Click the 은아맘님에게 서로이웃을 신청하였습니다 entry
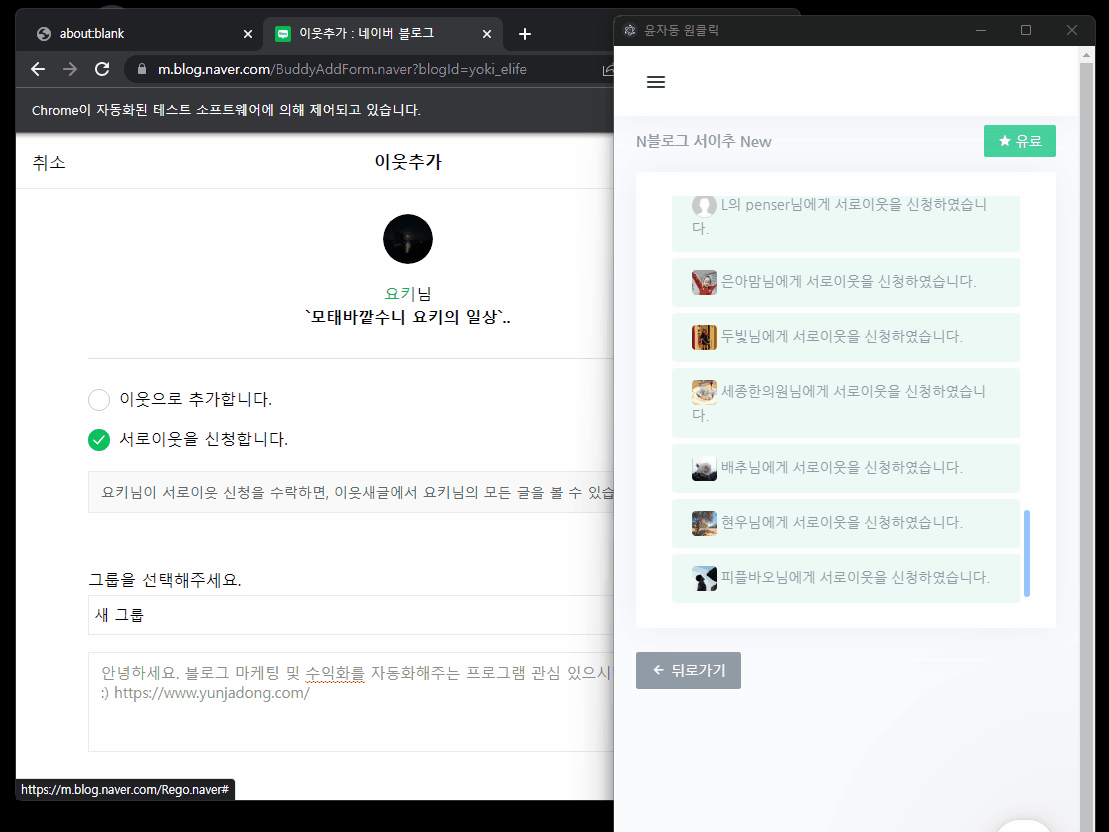 (846, 282)
